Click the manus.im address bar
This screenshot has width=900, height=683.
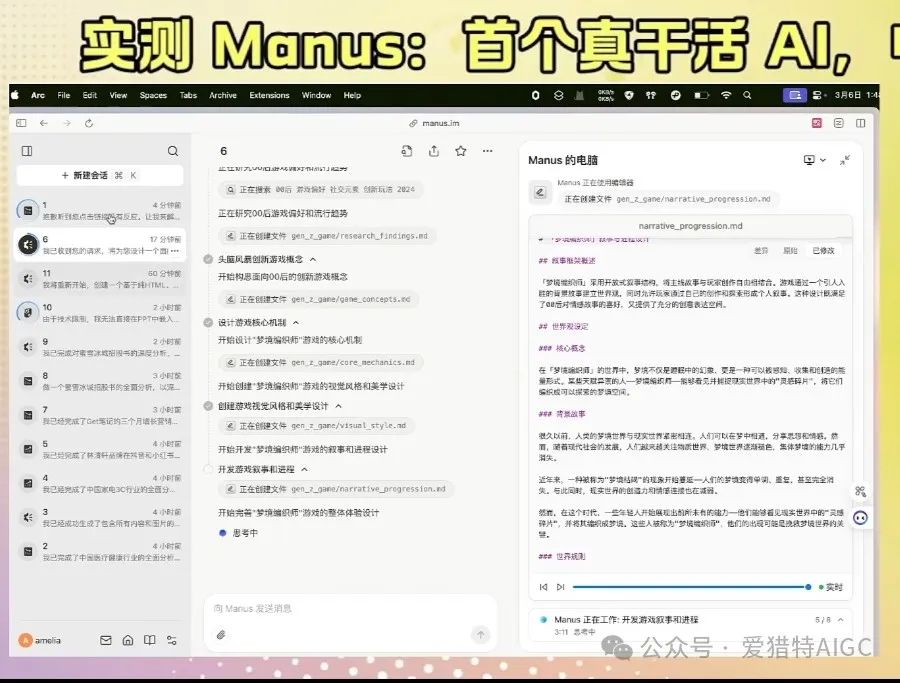[x=435, y=123]
